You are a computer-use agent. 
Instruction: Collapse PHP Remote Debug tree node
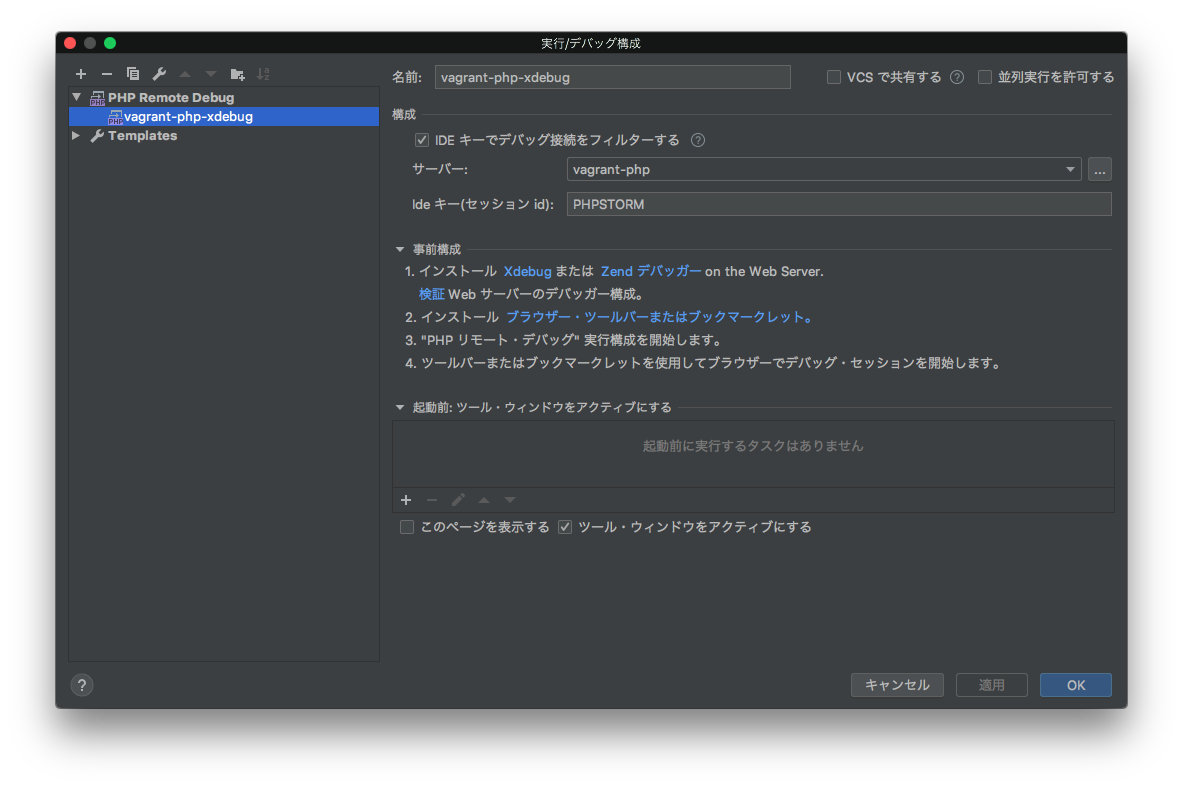(76, 97)
